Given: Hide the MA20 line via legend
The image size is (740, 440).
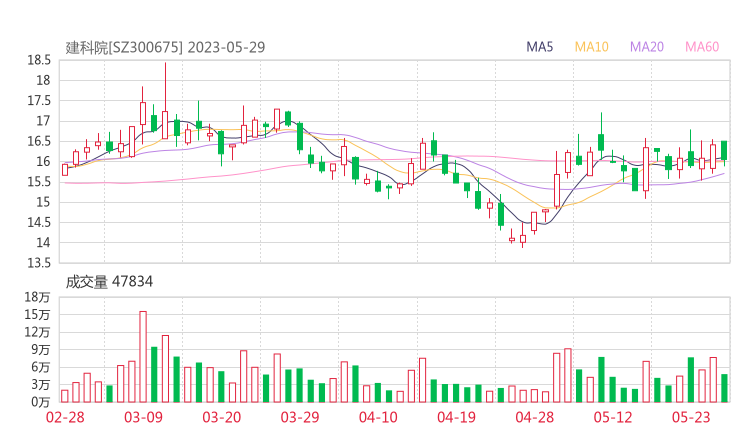Looking at the screenshot, I should coord(647,47).
